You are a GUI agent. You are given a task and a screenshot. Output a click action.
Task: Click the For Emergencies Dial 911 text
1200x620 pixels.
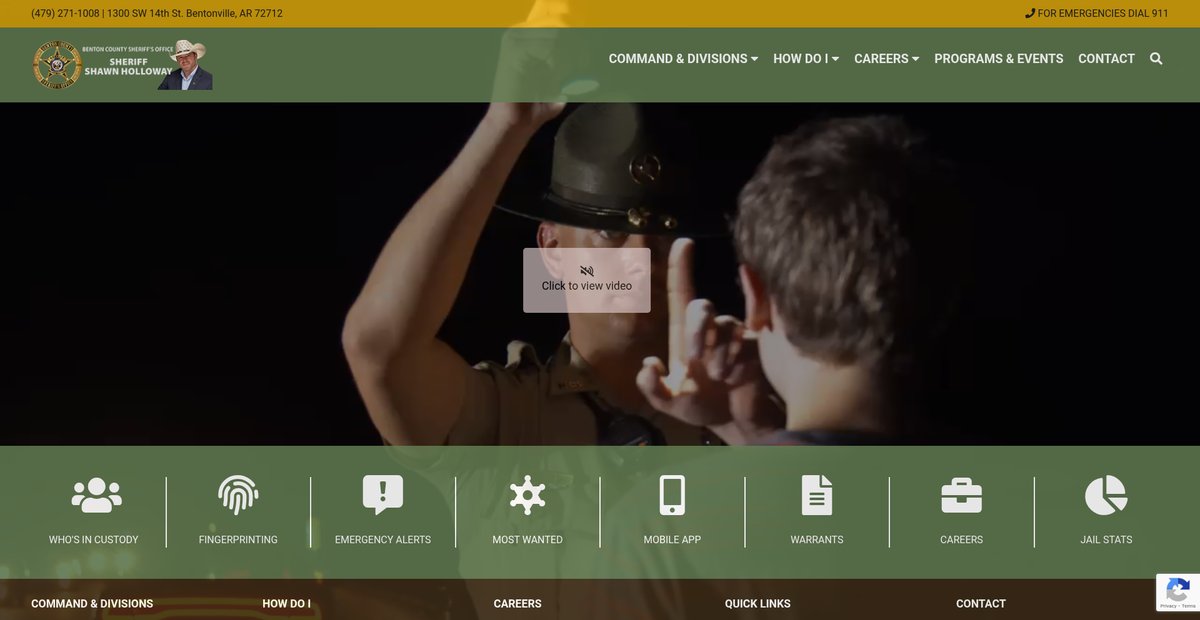click(1096, 14)
